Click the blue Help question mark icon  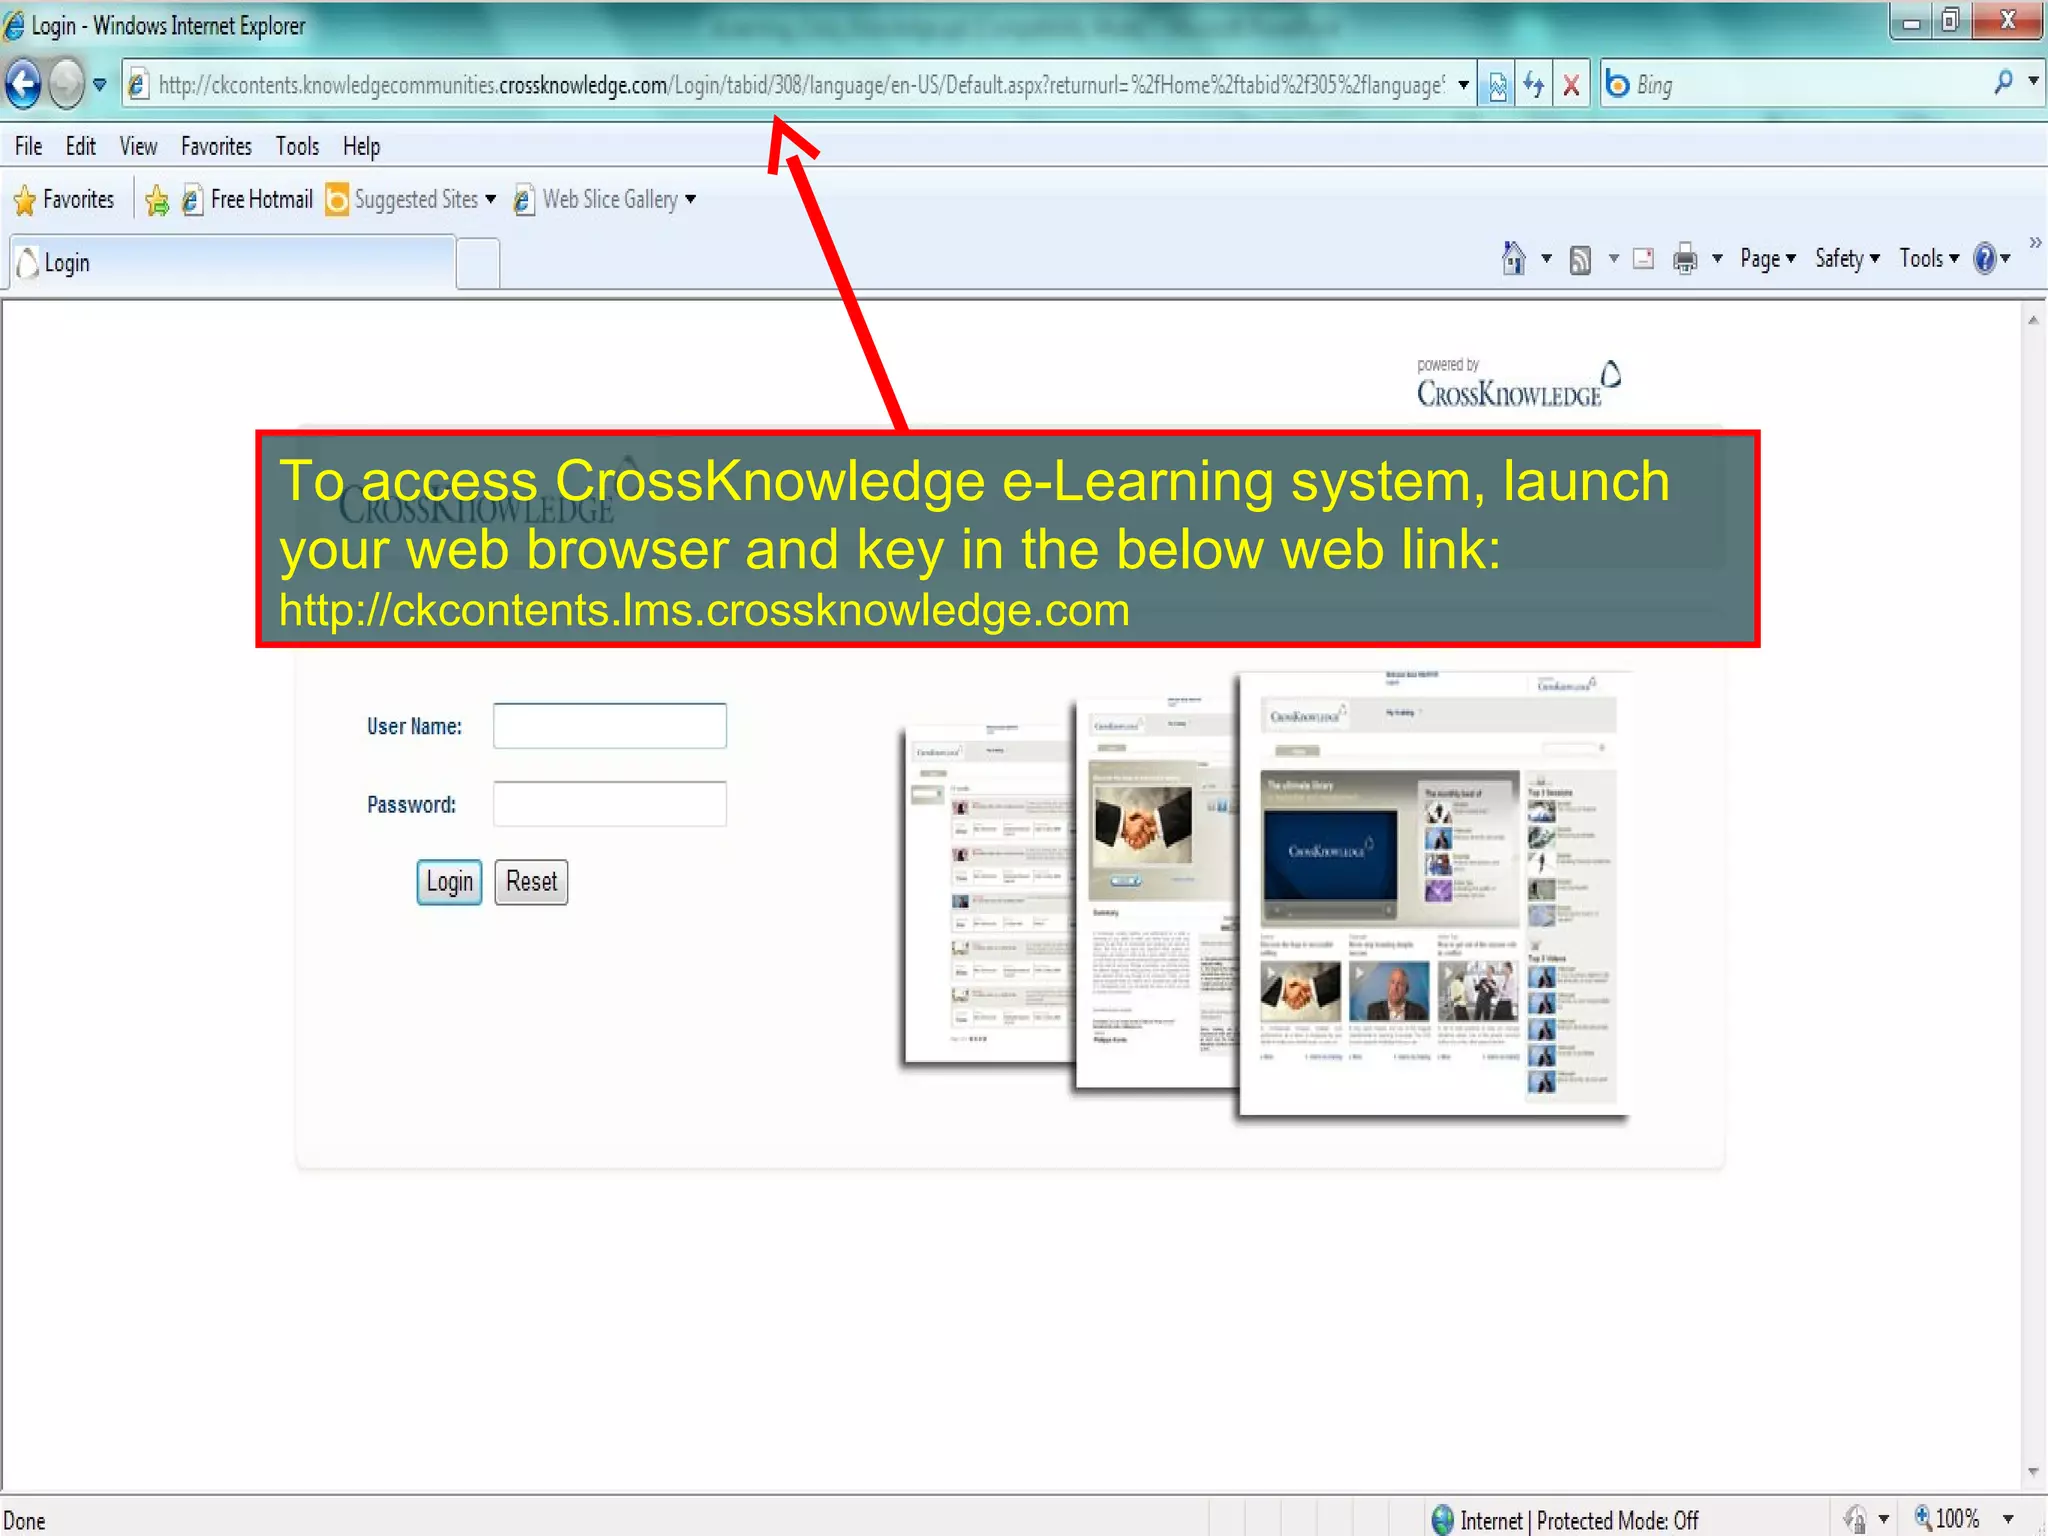[x=1985, y=259]
